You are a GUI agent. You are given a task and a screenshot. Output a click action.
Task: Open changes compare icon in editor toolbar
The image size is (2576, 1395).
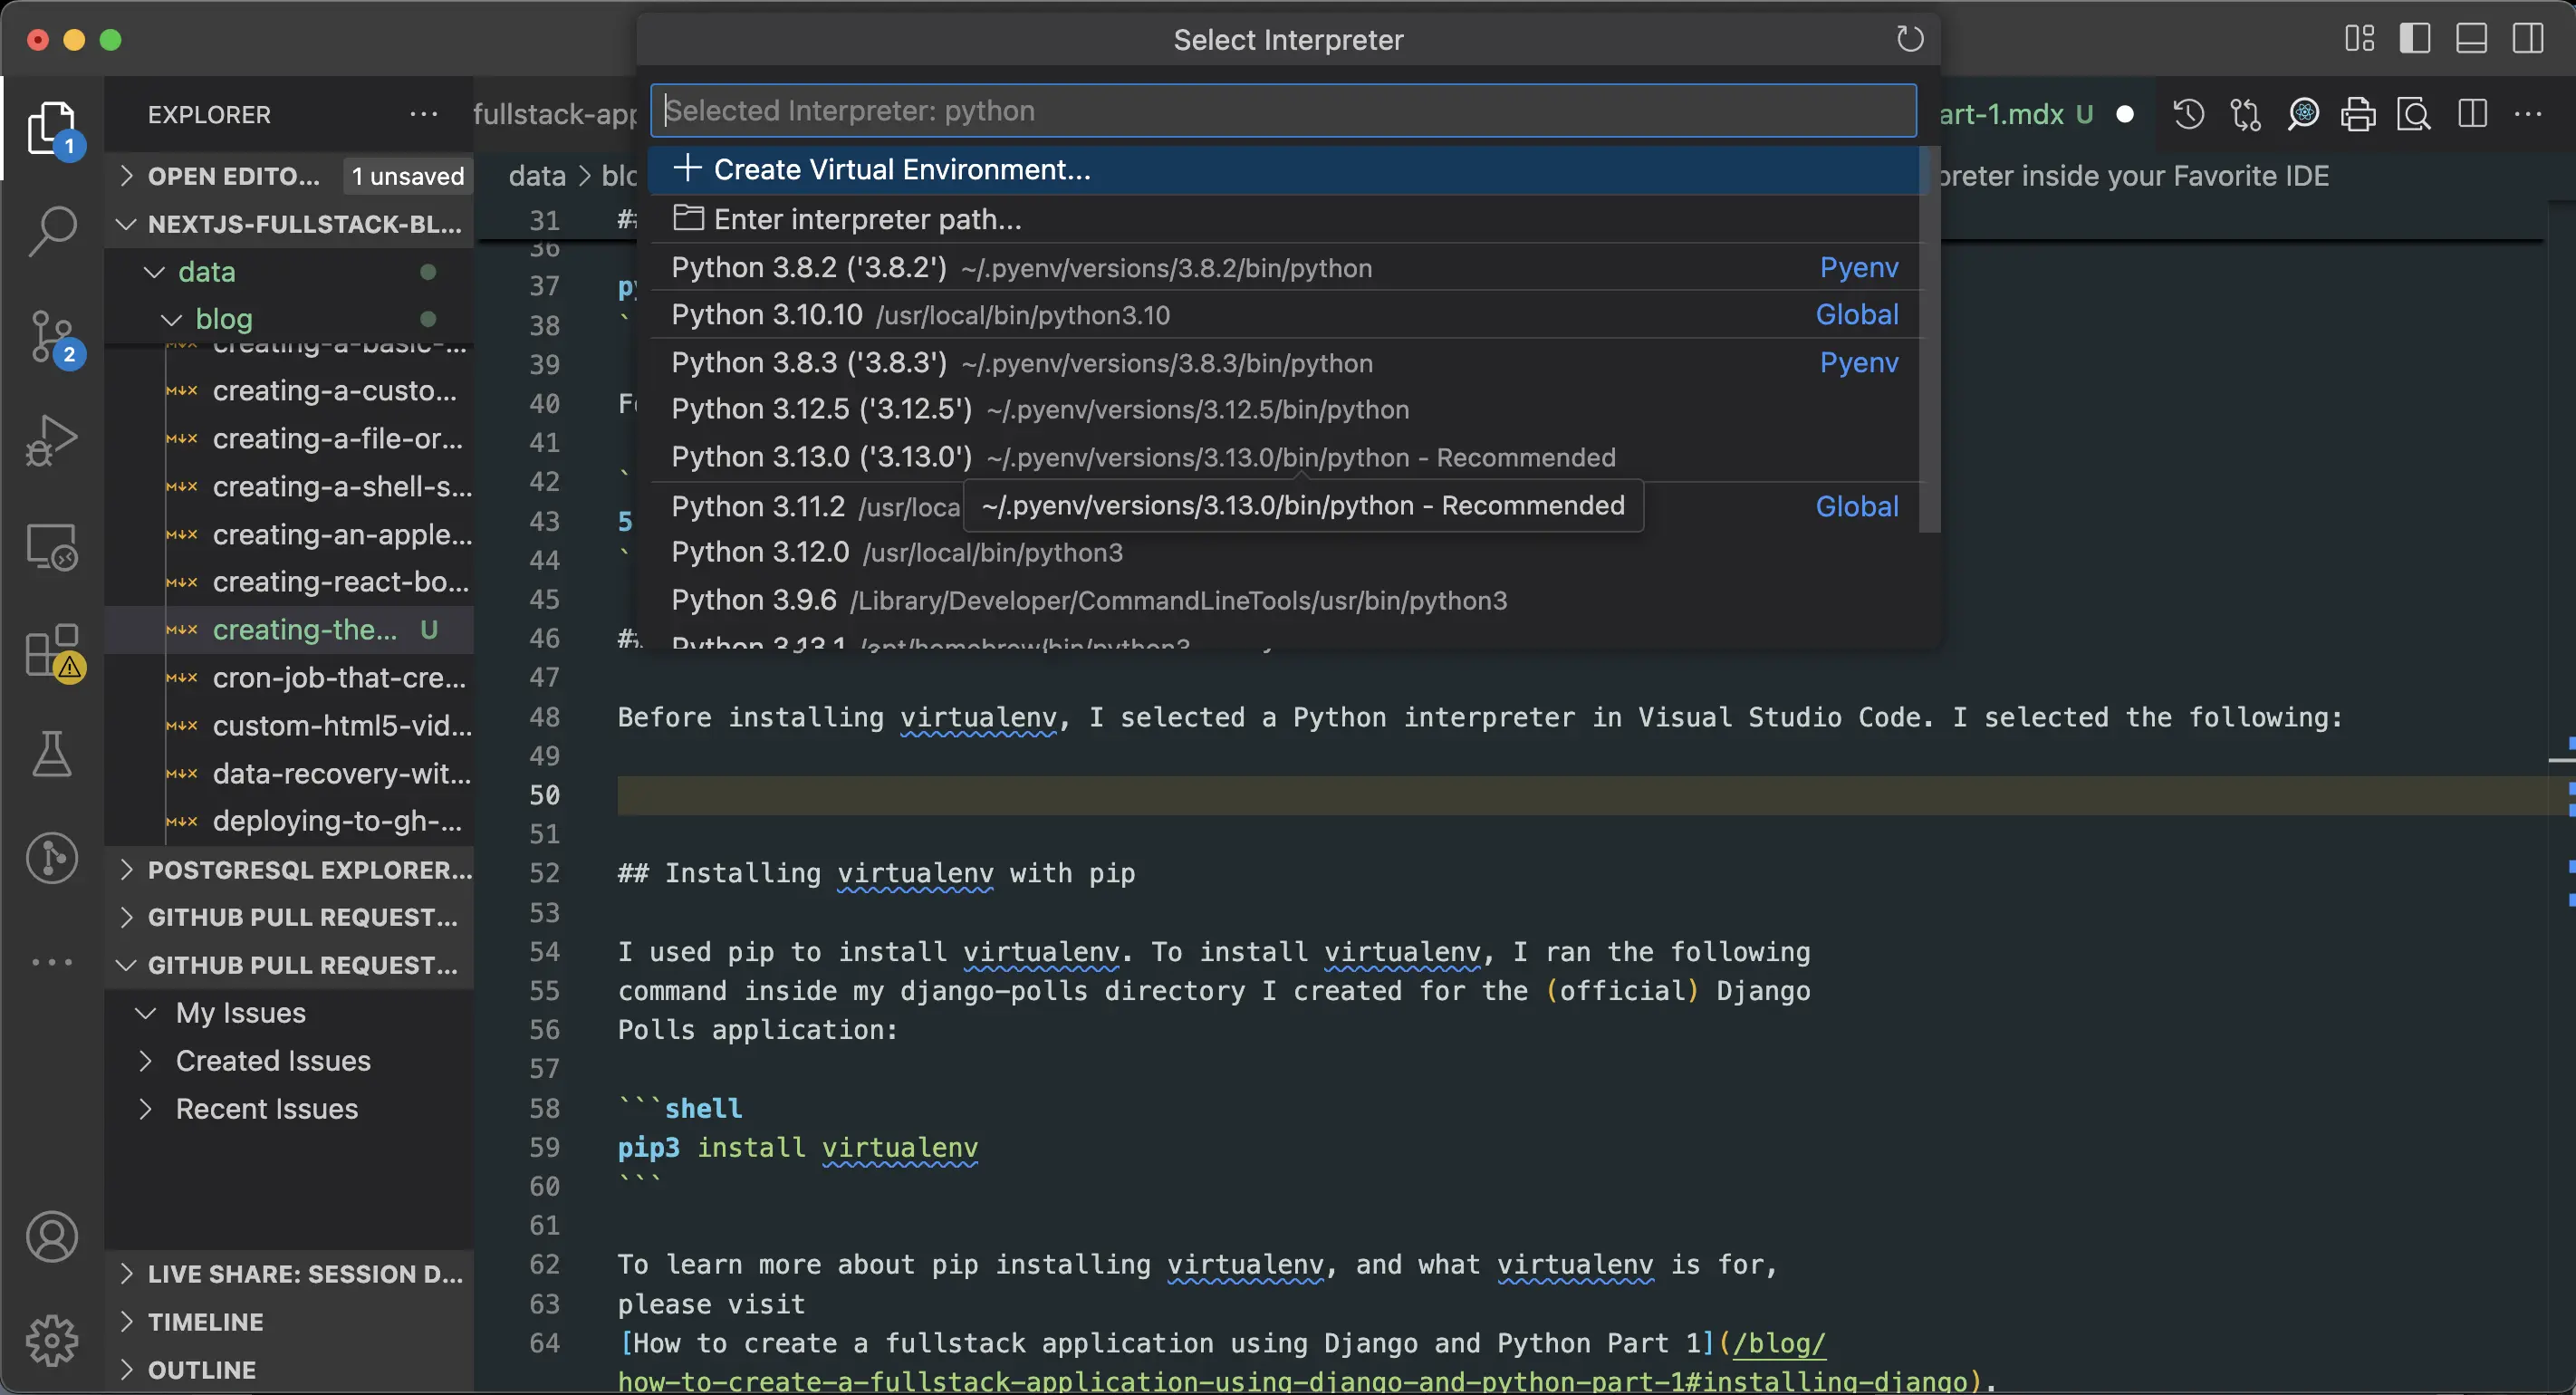(x=2246, y=114)
